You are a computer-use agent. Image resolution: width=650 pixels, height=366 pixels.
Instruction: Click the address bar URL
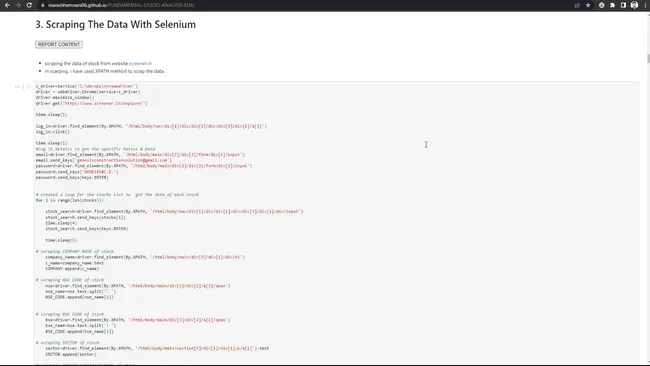coord(121,5)
